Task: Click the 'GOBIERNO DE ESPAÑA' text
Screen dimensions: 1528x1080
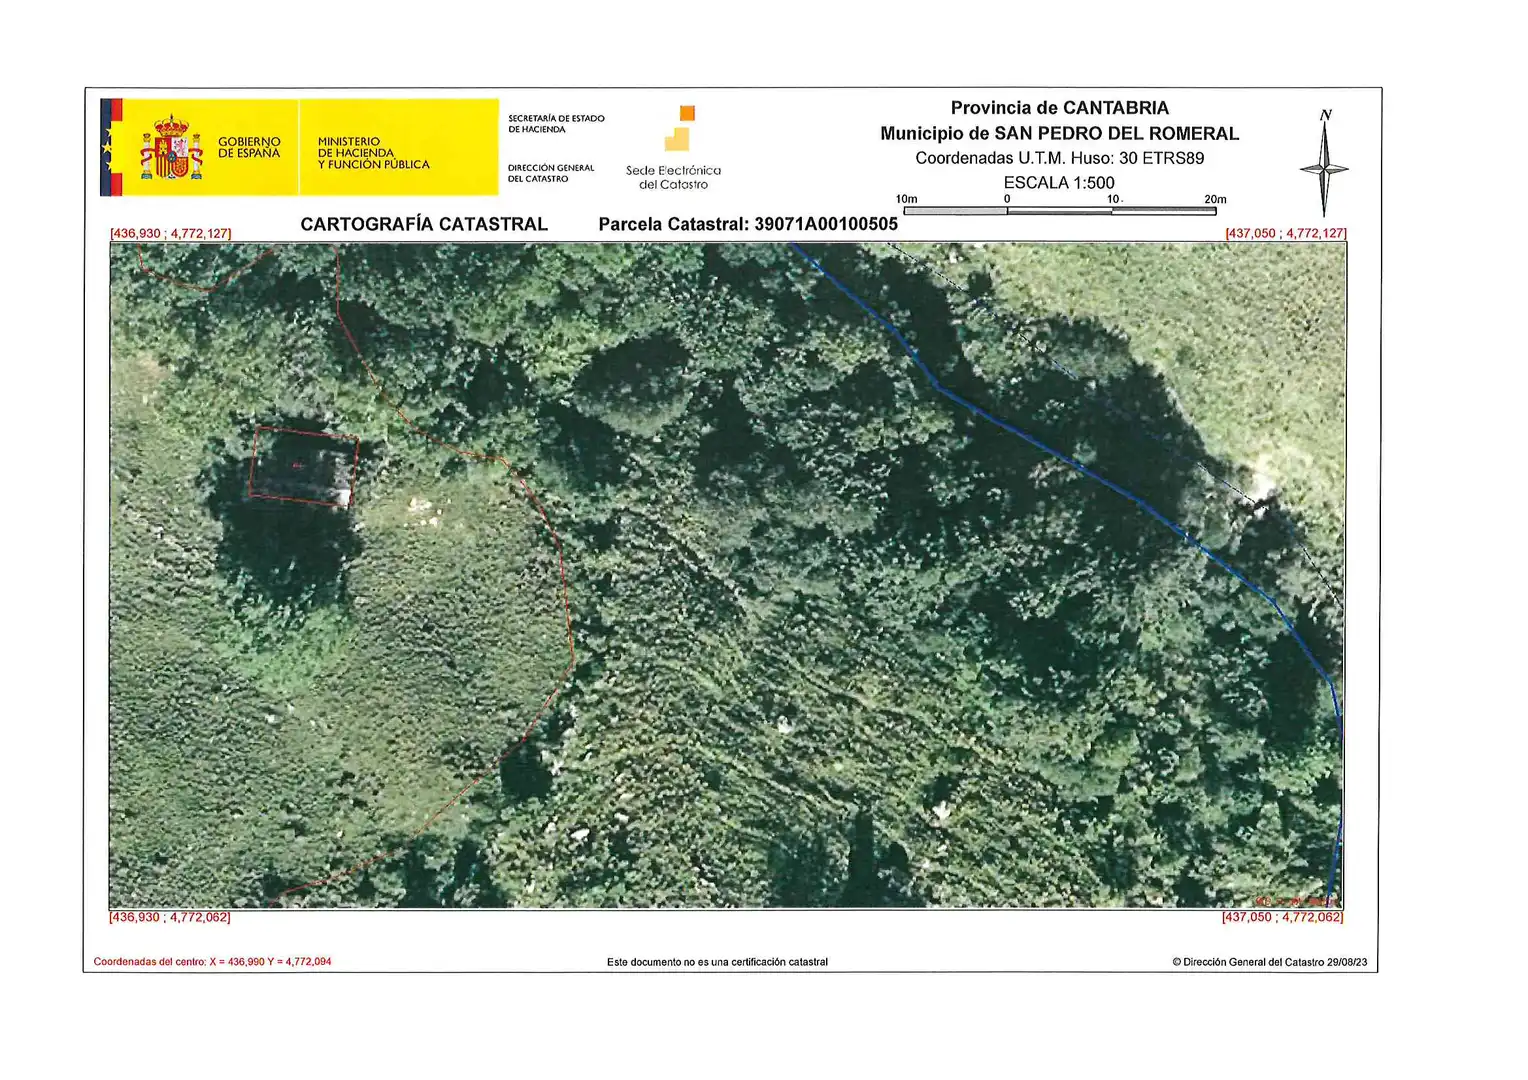Action: (x=249, y=148)
